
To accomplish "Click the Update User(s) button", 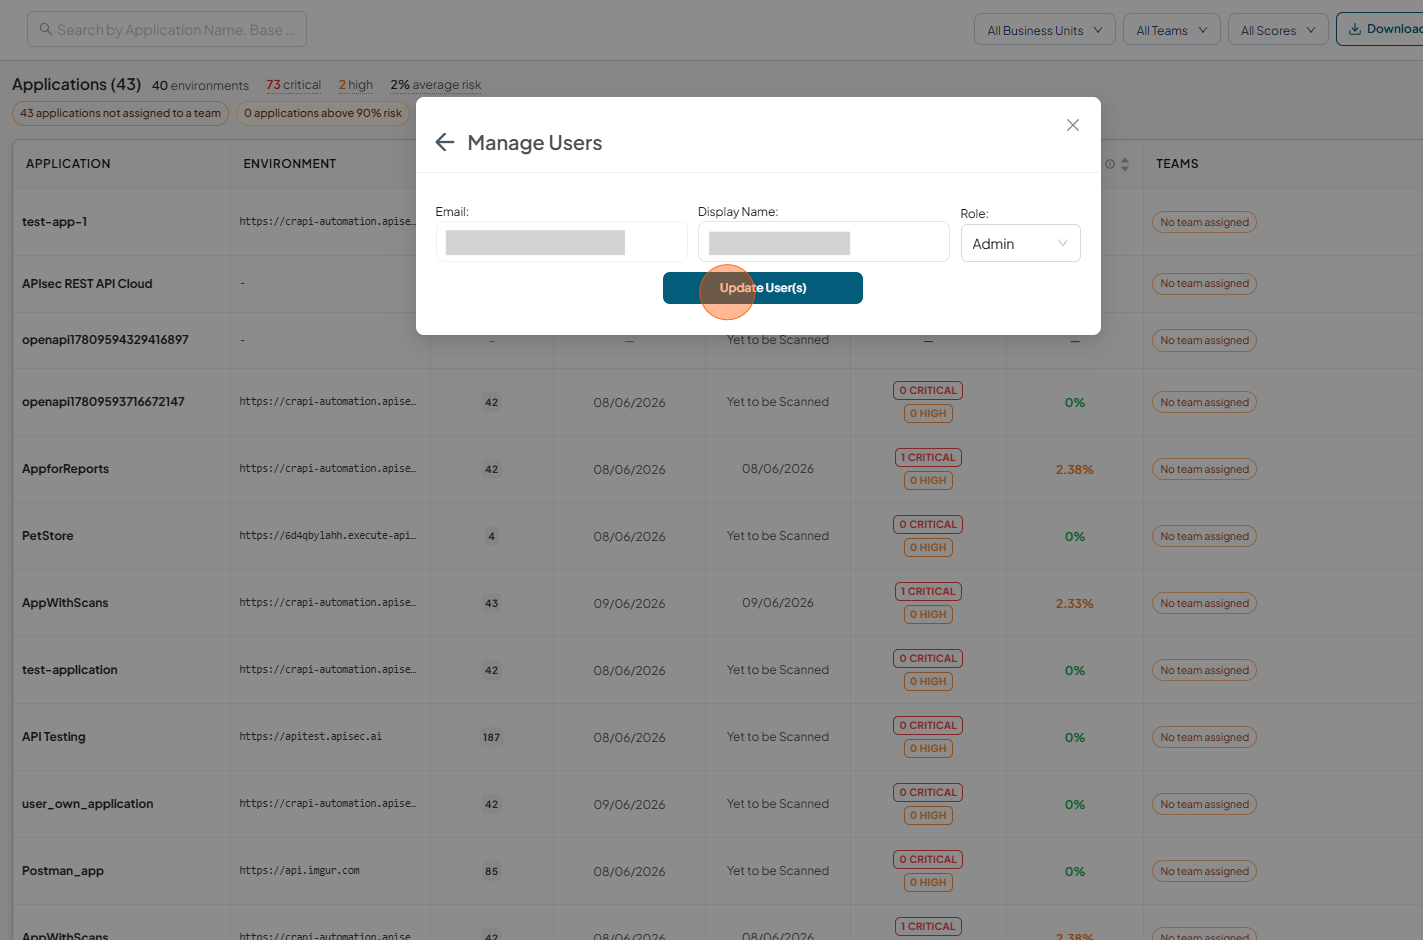I will point(763,288).
